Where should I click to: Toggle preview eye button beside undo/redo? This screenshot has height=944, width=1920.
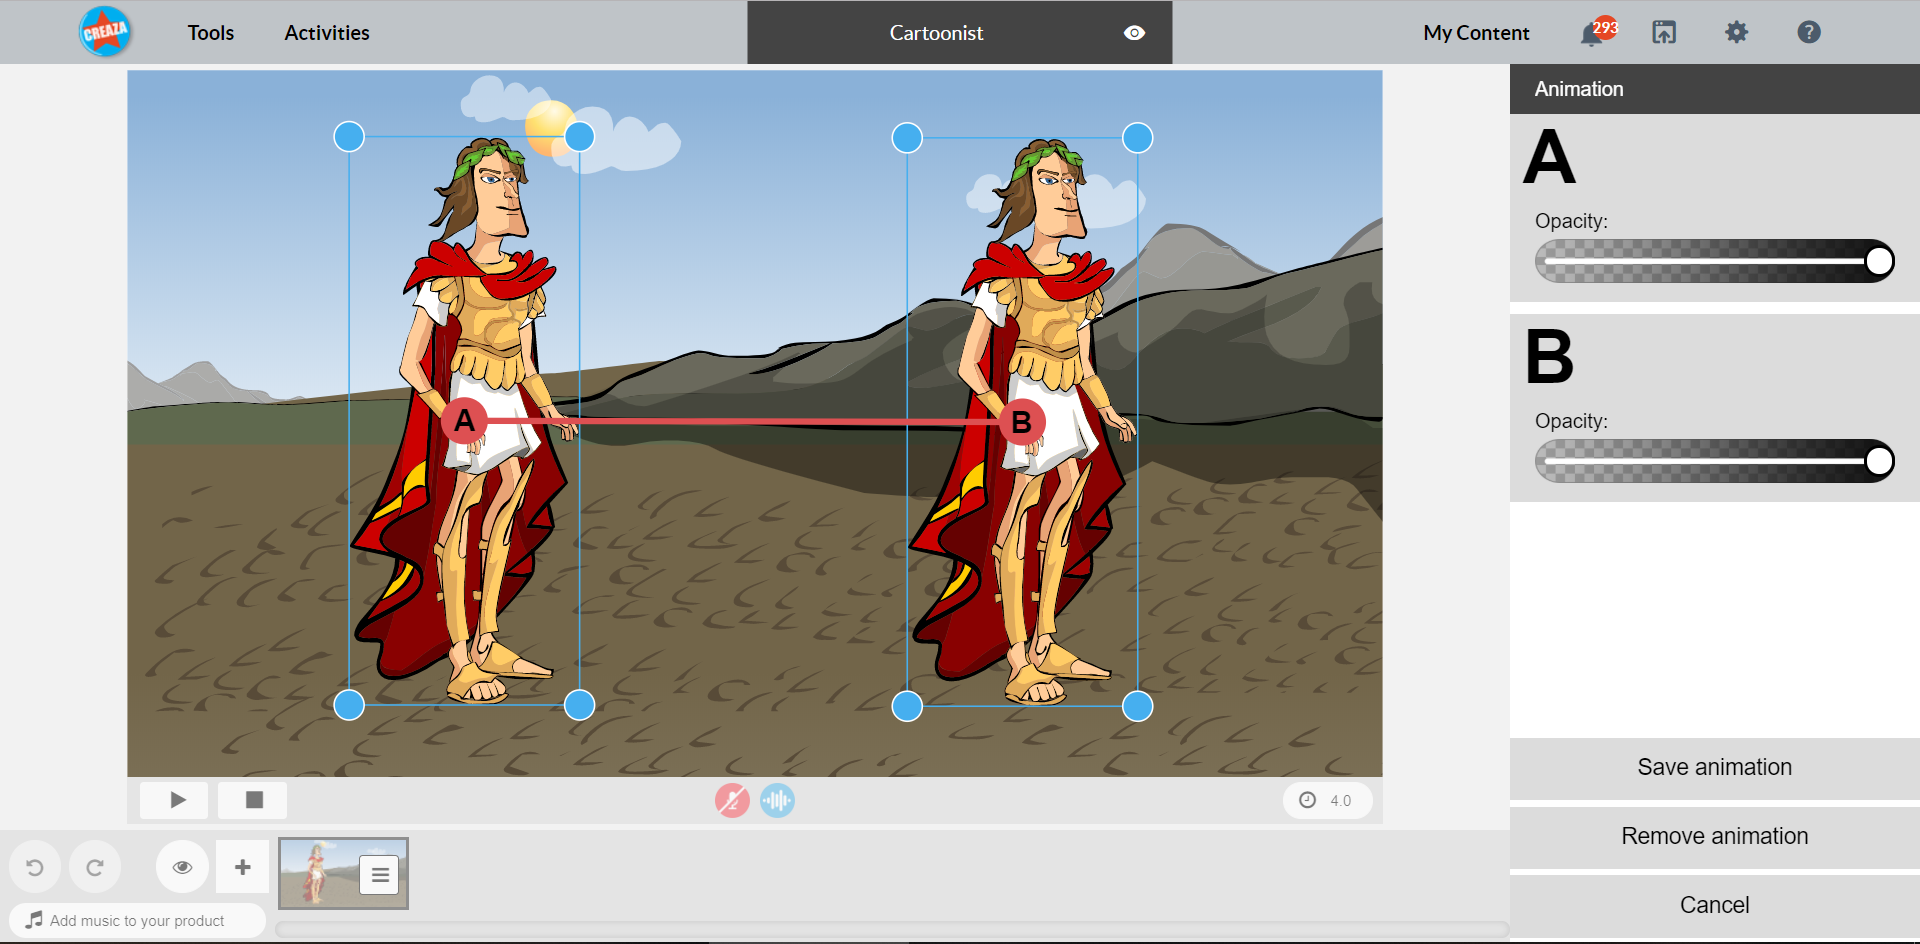[182, 867]
